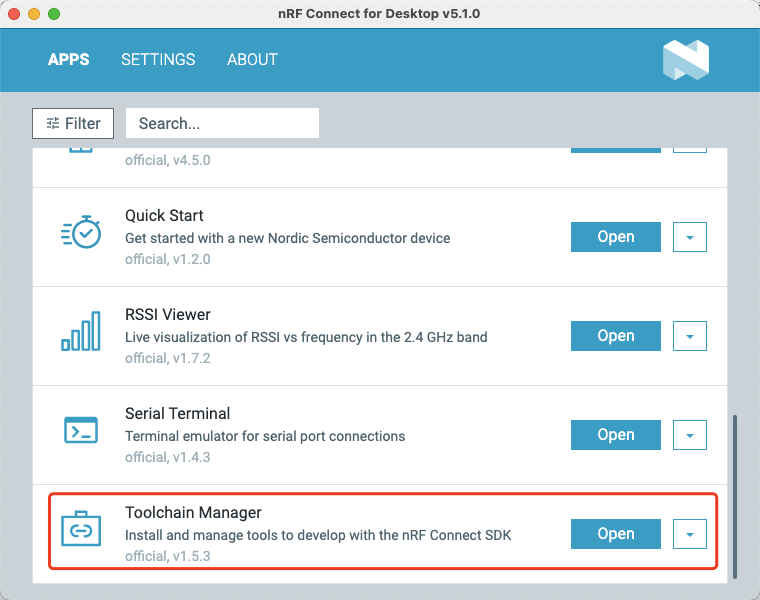Screen dimensions: 760x600
Task: Click the RSSI Viewer signal bars icon
Action: pos(81,331)
